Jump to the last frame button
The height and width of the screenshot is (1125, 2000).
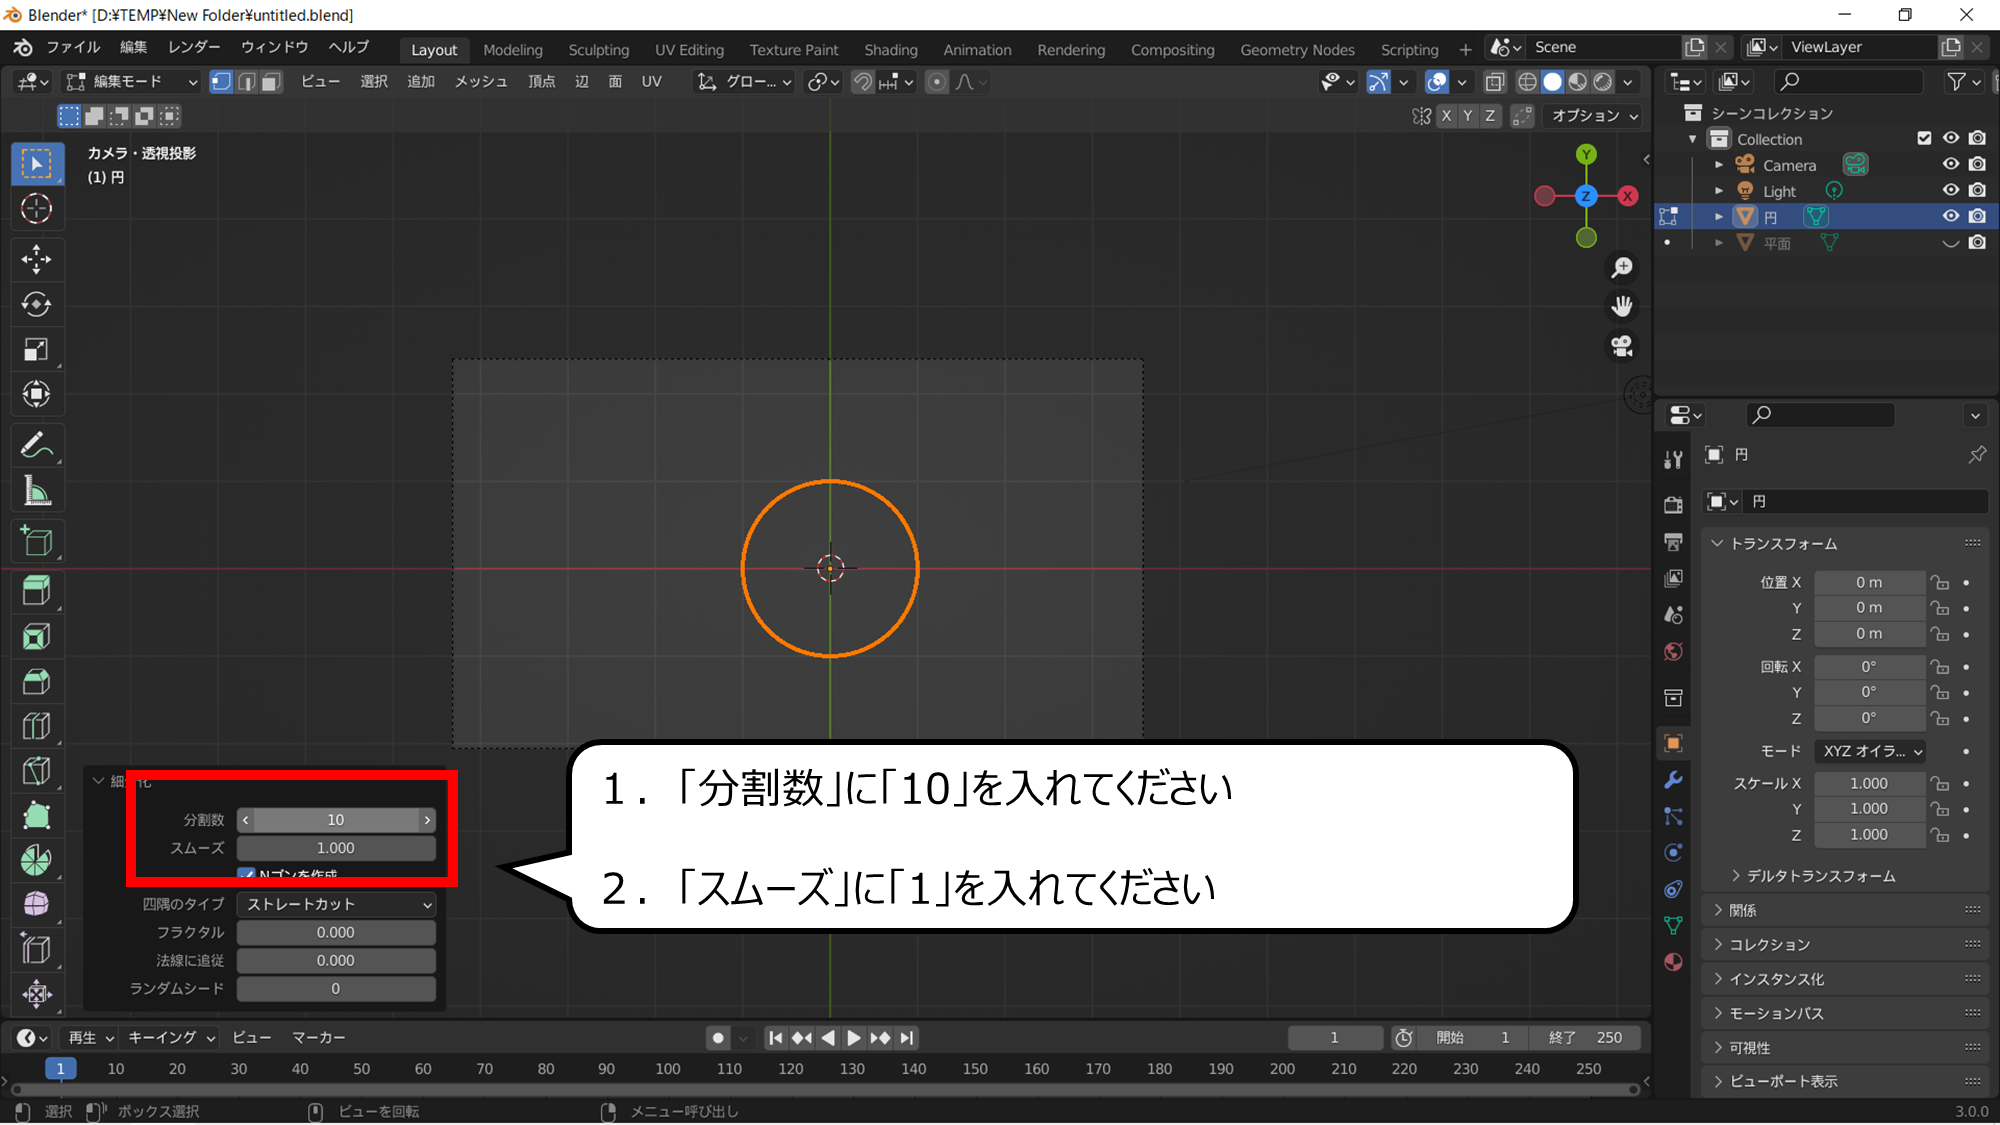pyautogui.click(x=907, y=1038)
